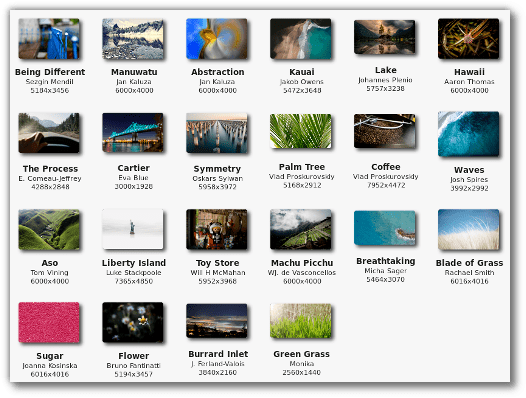Click the "Liberty Island" title label
The height and width of the screenshot is (398, 526).
(x=134, y=263)
